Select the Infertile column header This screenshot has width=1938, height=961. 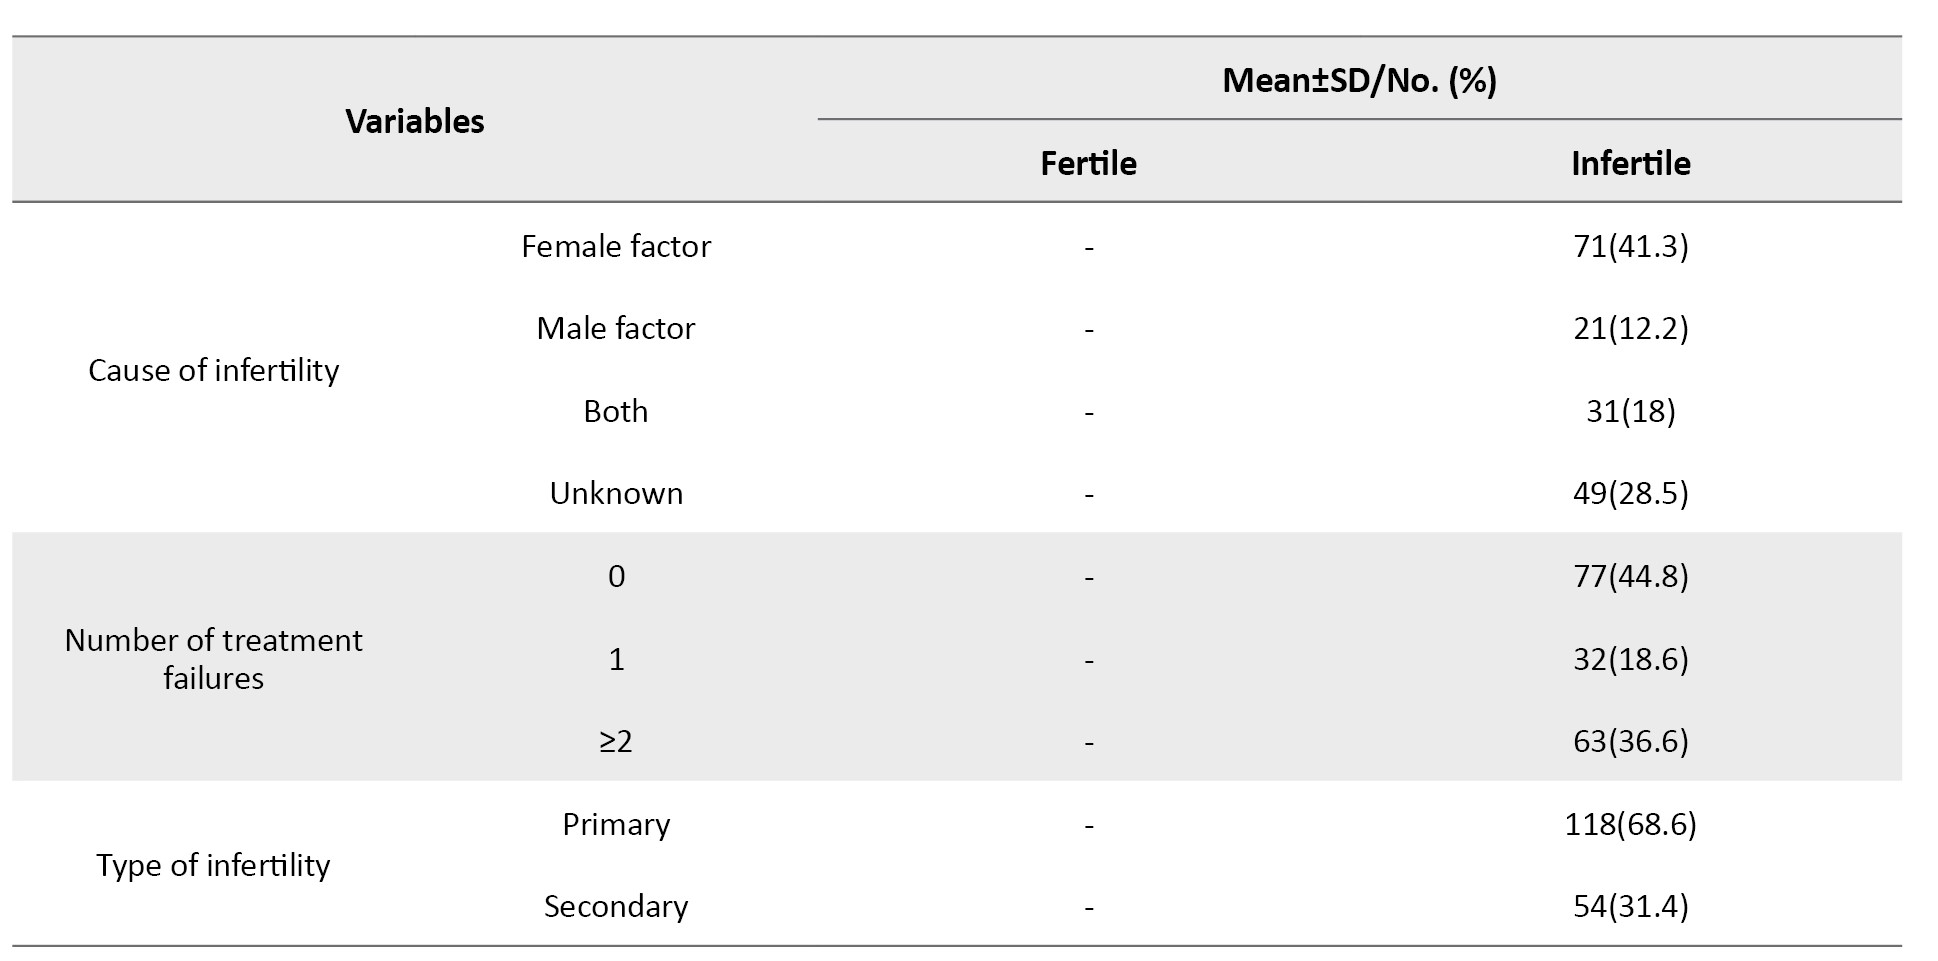[x=1630, y=163]
